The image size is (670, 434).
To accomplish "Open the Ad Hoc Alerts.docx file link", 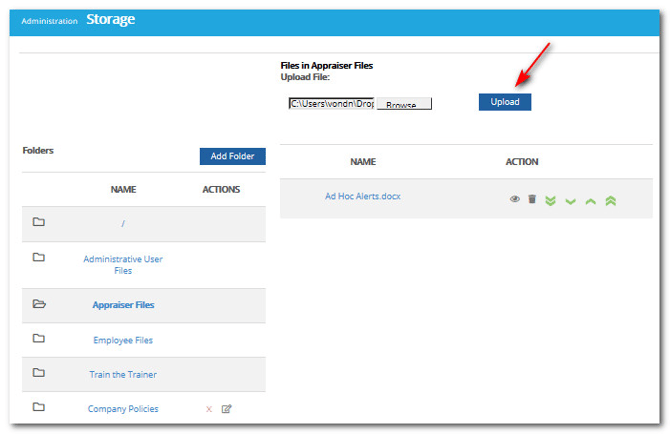I will (x=363, y=196).
